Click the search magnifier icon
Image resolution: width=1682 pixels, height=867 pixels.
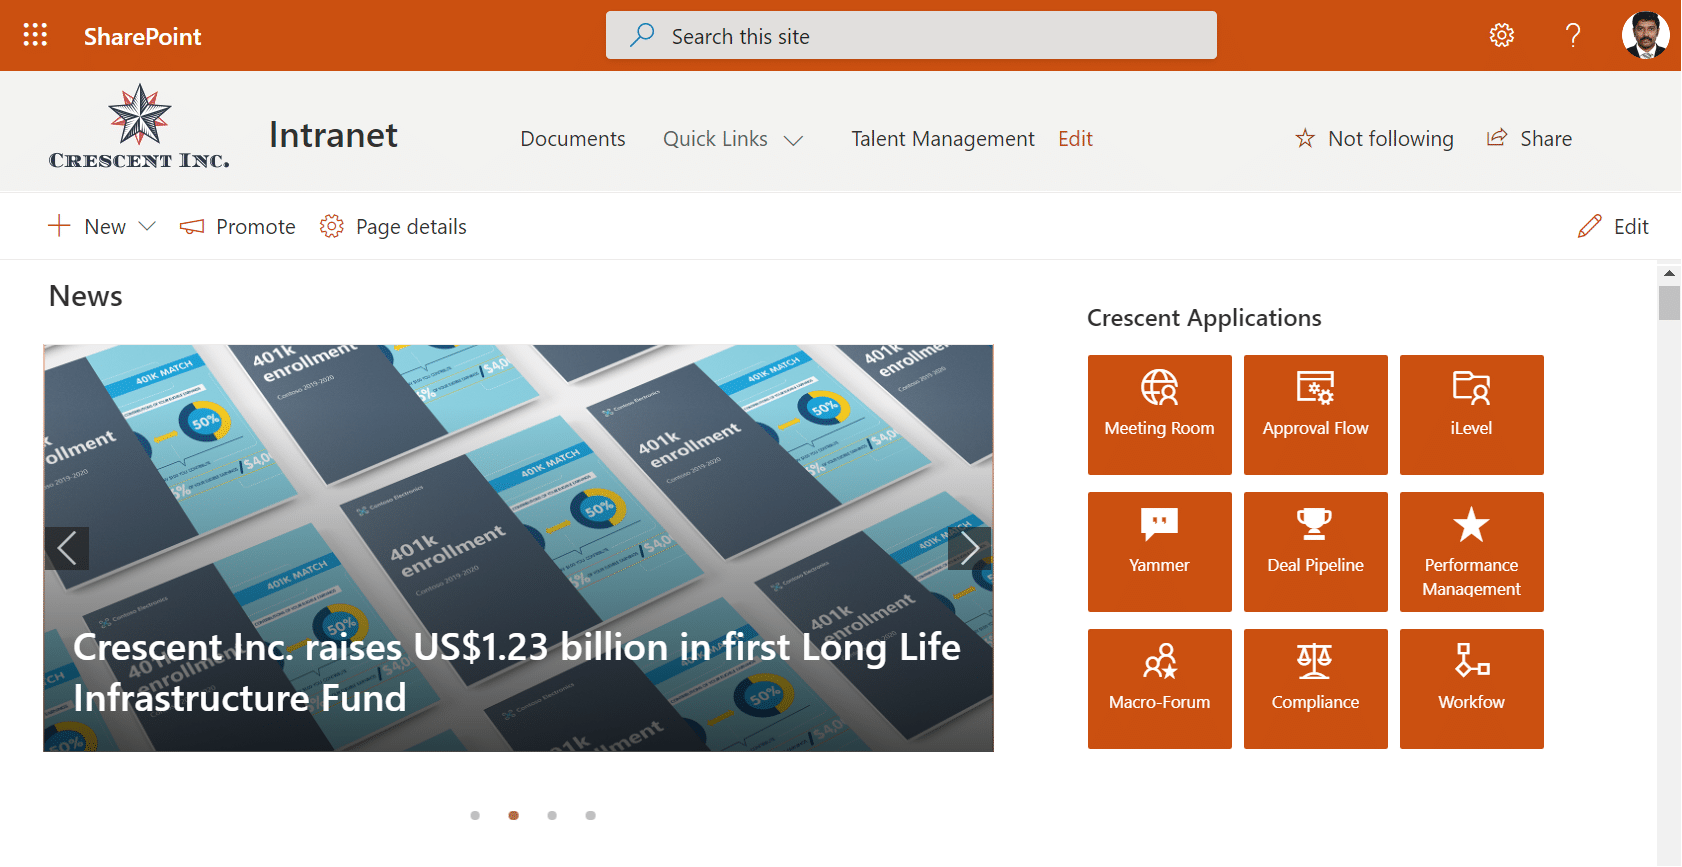point(642,36)
